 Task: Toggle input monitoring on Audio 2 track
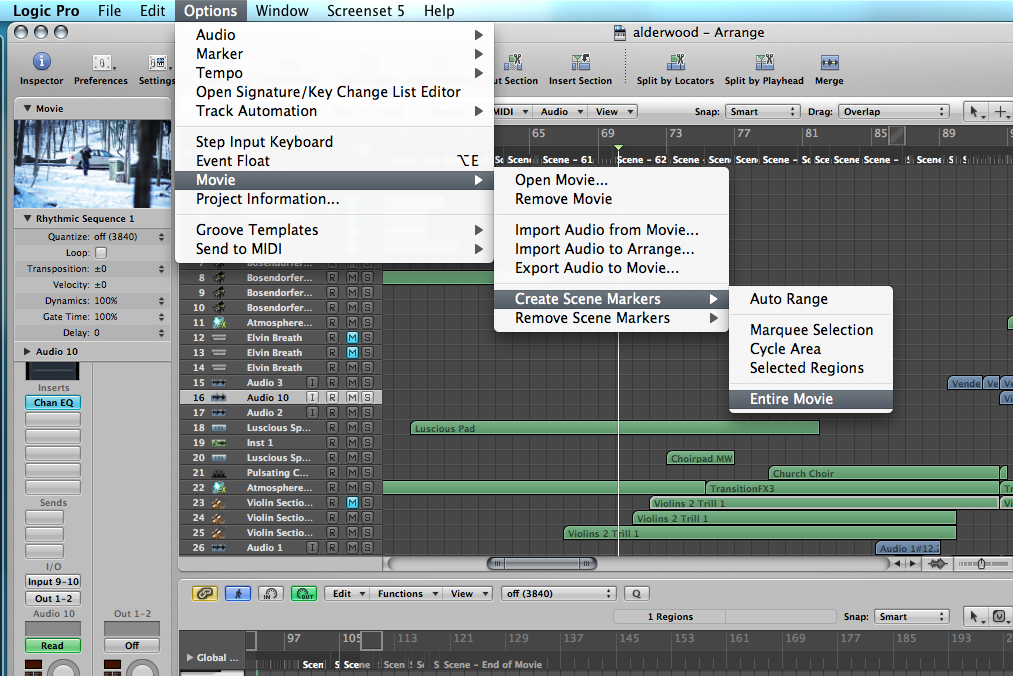coord(312,412)
